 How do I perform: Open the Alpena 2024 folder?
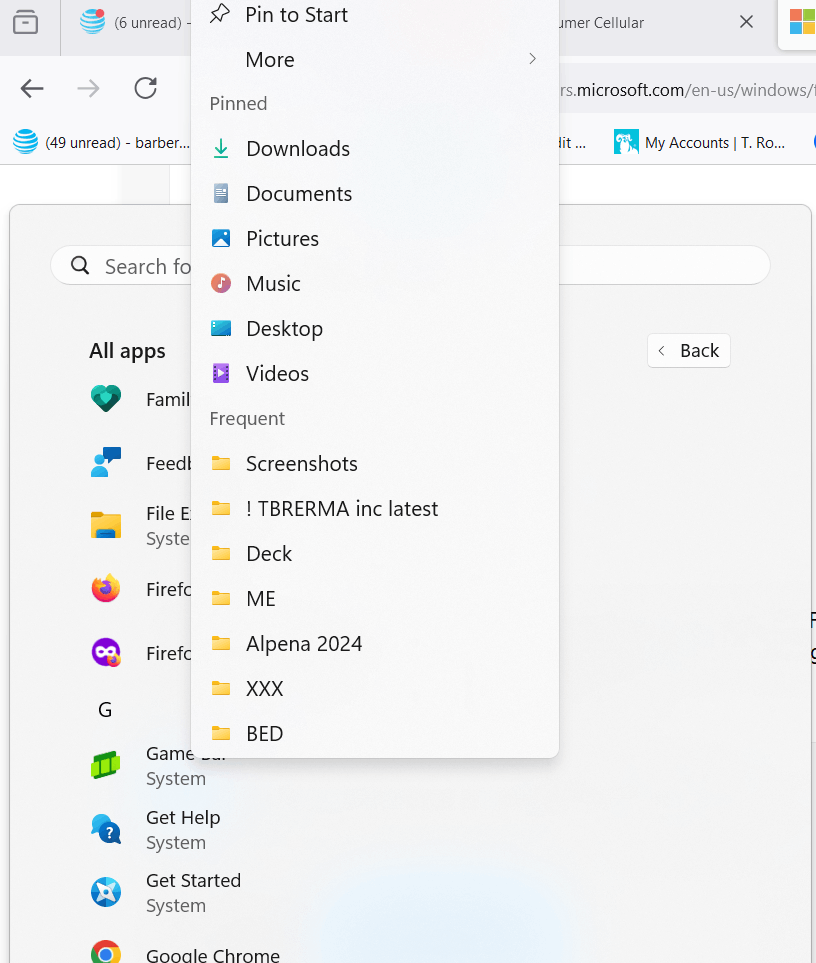[375, 644]
